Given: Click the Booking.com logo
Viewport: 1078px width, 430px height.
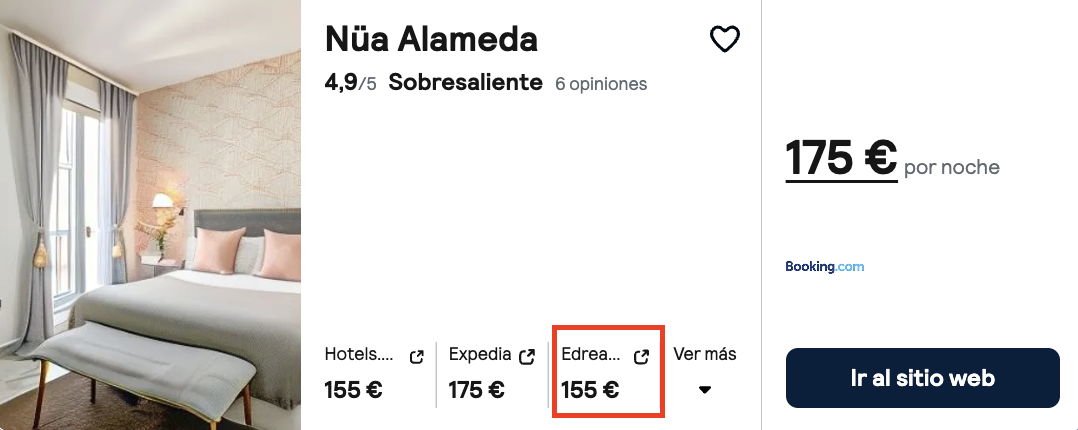Looking at the screenshot, I should coord(824,267).
